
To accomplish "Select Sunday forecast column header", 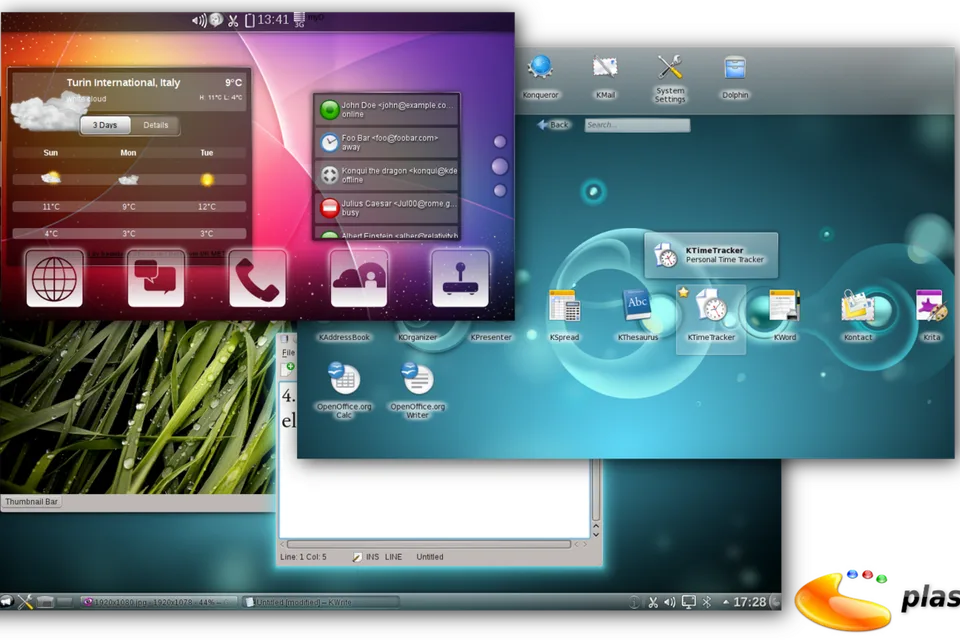I will [x=51, y=153].
